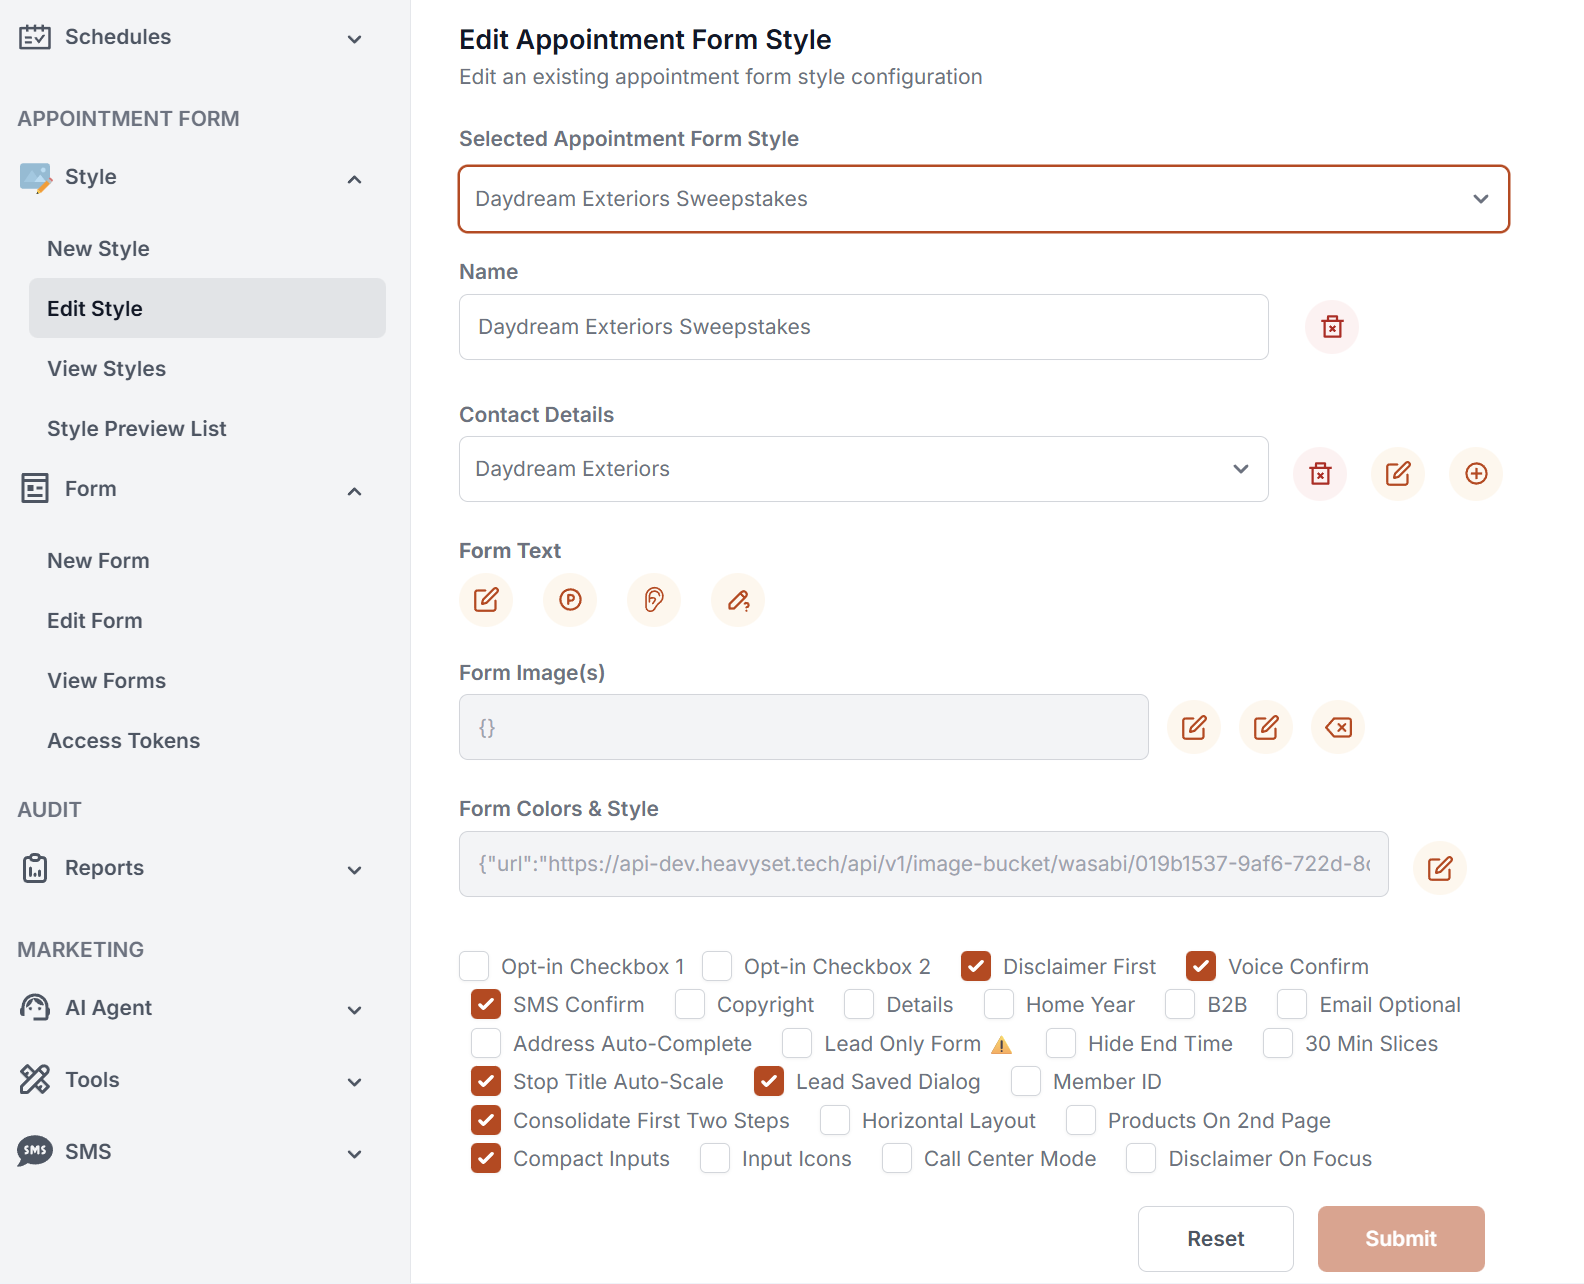This screenshot has width=1584, height=1284.
Task: Enable Call Center Mode
Action: click(897, 1158)
